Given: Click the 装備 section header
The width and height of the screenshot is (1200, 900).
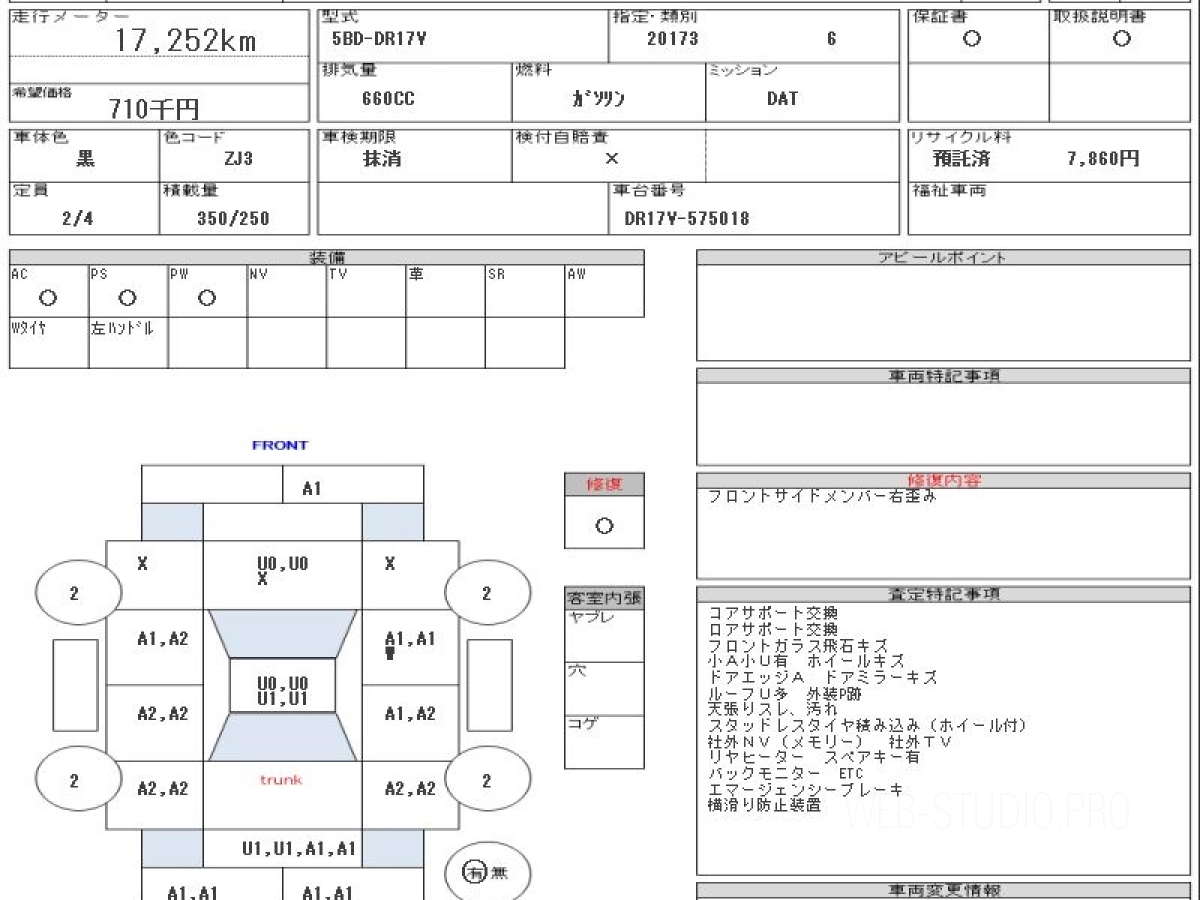Looking at the screenshot, I should [327, 257].
